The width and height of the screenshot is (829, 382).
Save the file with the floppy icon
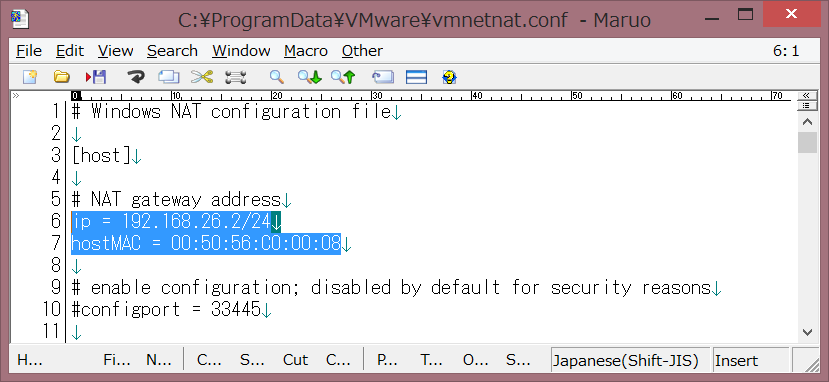(96, 77)
